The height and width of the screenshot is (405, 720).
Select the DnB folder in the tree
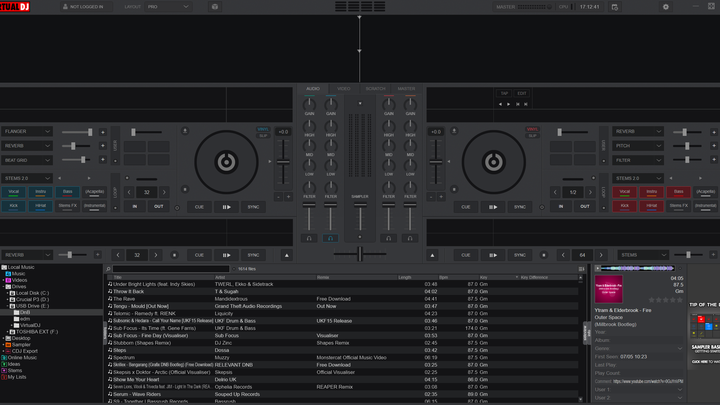pos(25,312)
